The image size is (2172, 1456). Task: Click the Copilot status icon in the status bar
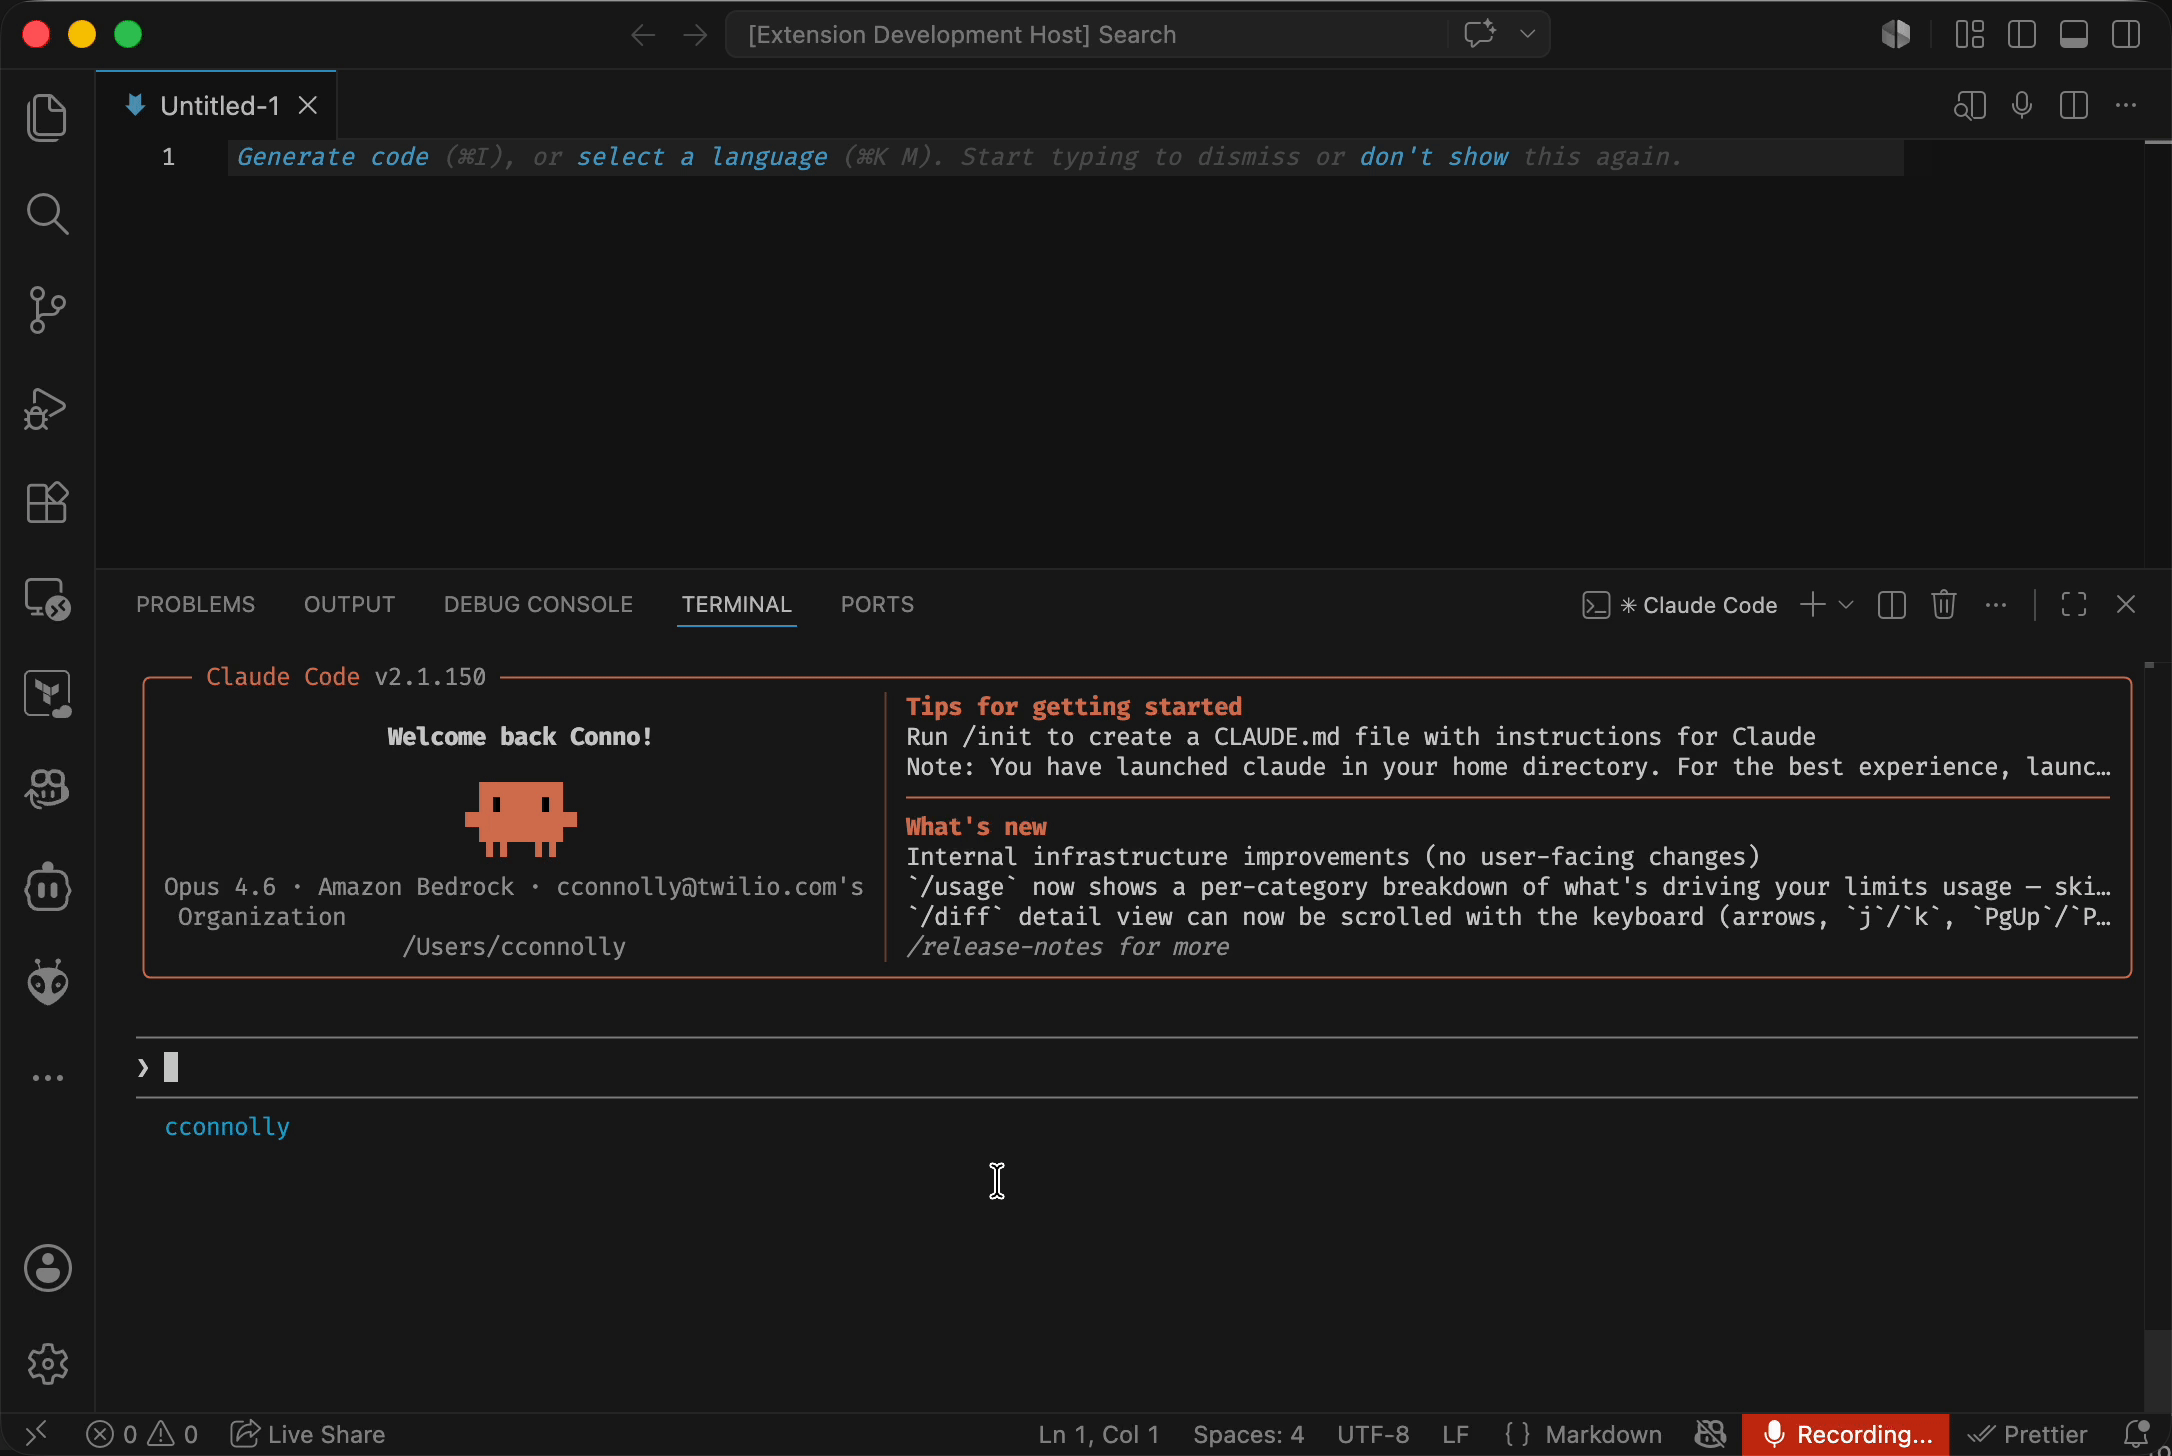1710,1434
